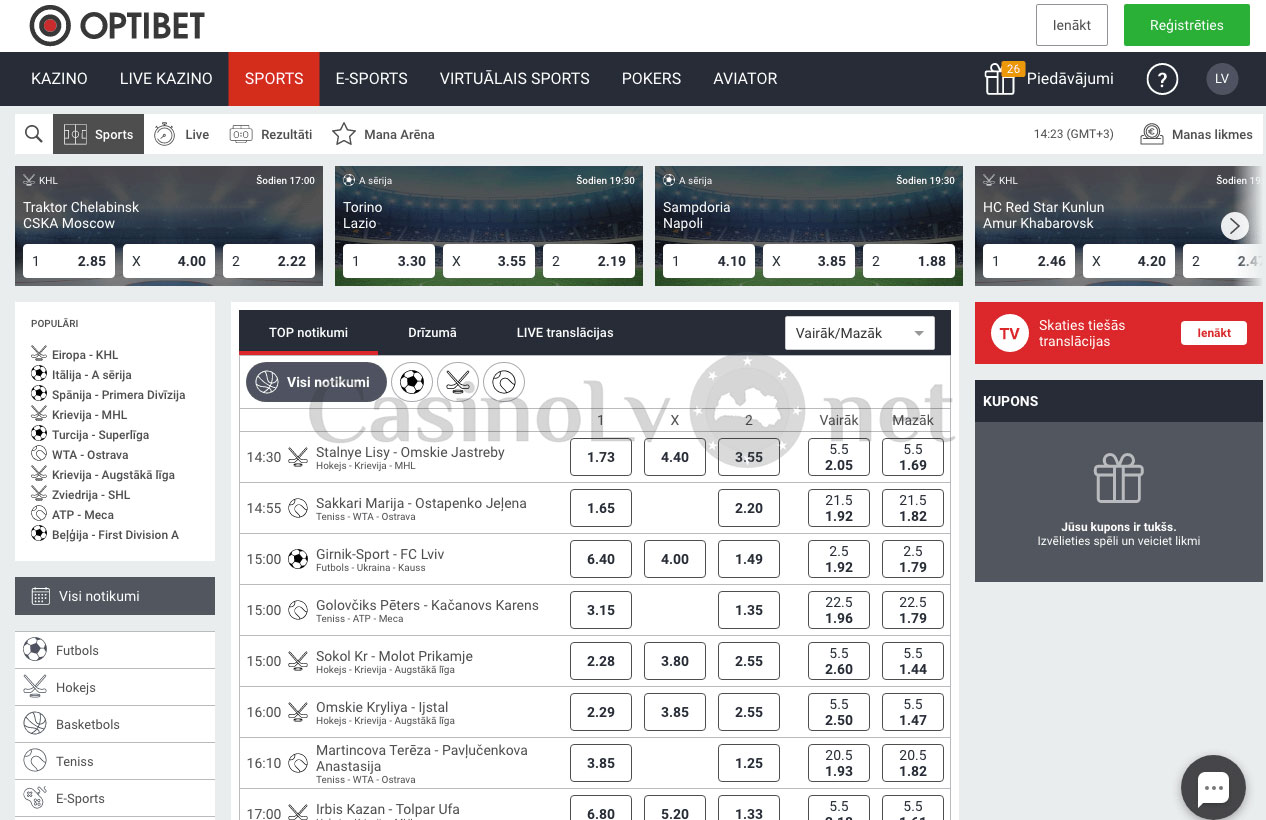
Task: Open the Piedāvājumi gift icon
Action: pyautogui.click(x=1000, y=79)
